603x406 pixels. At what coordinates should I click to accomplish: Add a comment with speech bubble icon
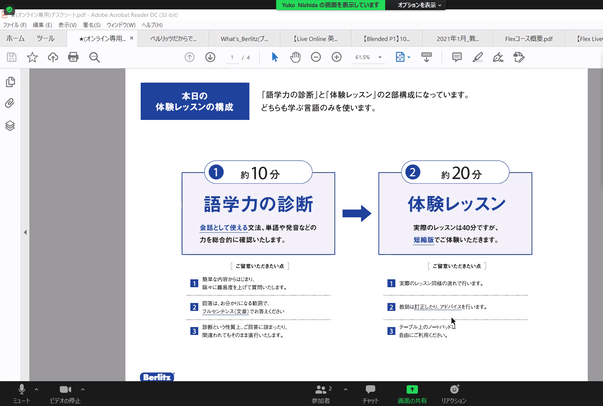tap(457, 57)
